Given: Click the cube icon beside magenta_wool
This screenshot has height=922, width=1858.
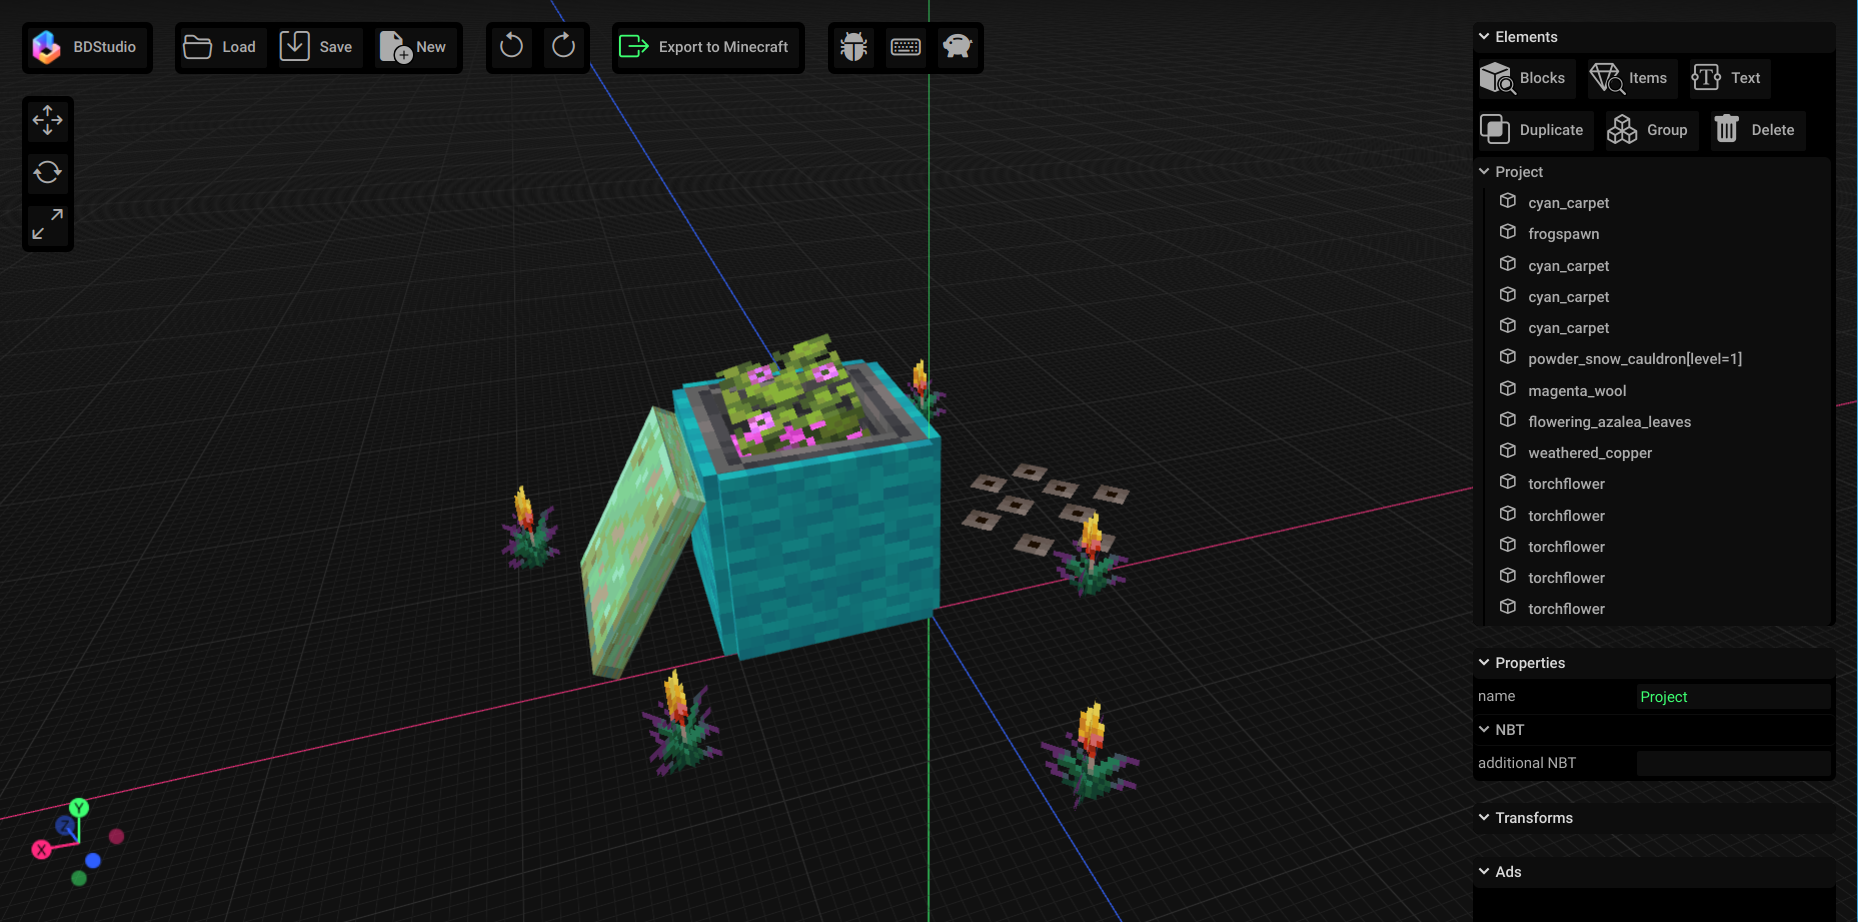Looking at the screenshot, I should pos(1508,389).
